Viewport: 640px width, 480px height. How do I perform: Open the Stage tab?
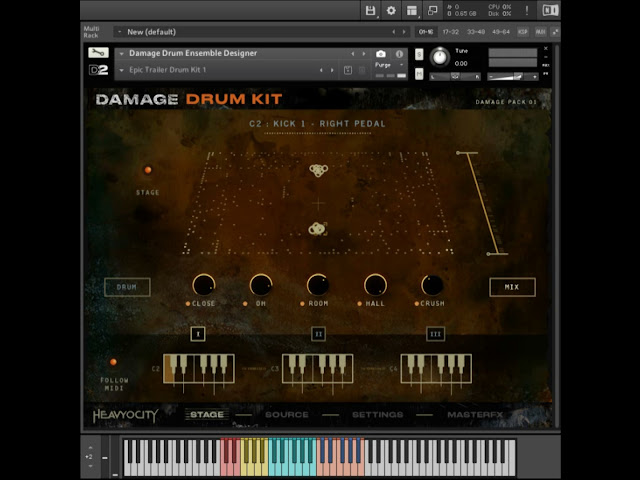pos(207,415)
